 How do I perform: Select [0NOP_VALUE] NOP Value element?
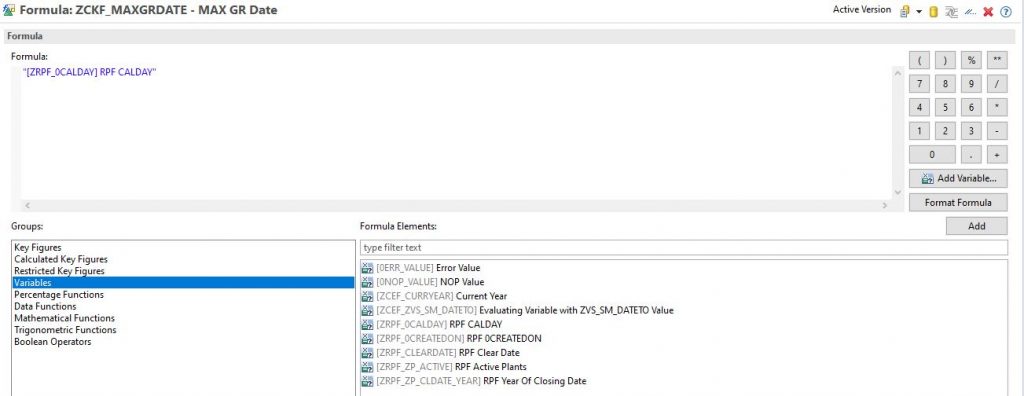(430, 282)
